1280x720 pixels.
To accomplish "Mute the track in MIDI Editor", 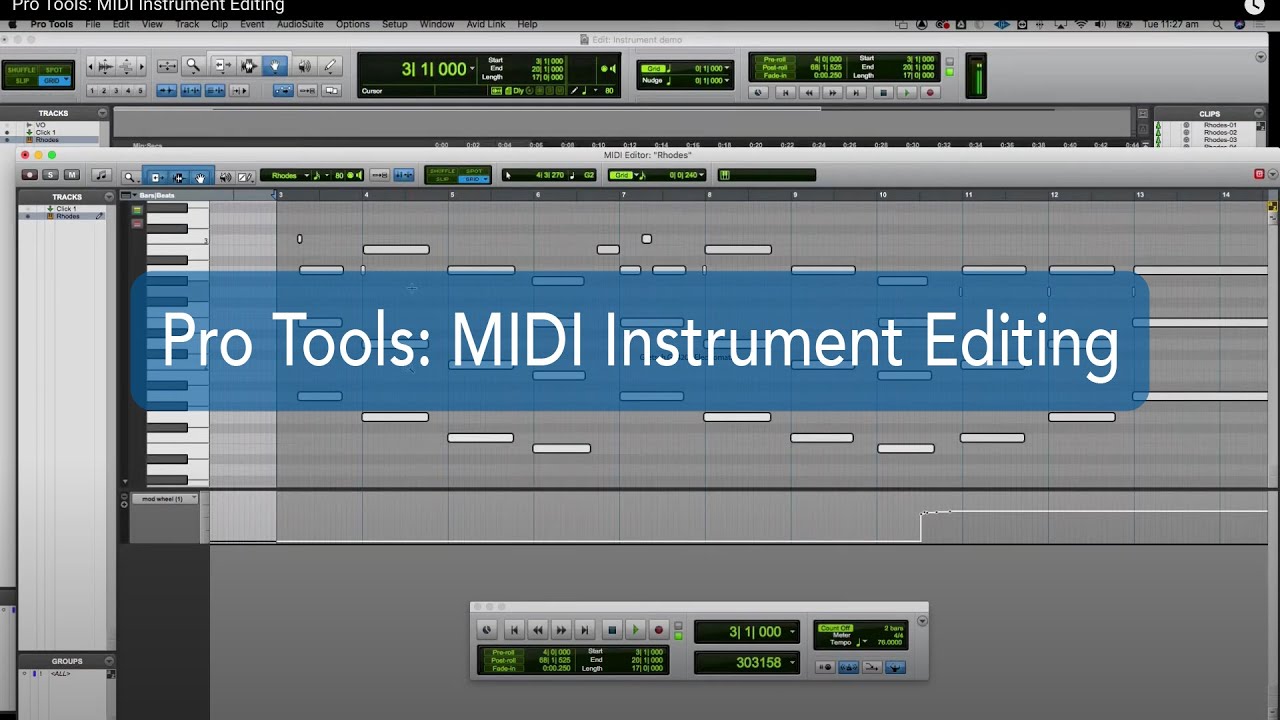I will coord(70,175).
